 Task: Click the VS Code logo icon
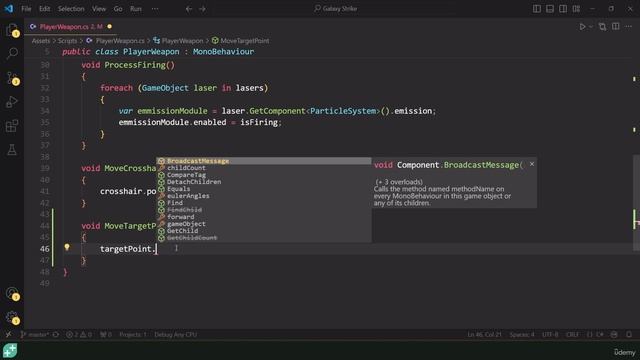pos(9,9)
